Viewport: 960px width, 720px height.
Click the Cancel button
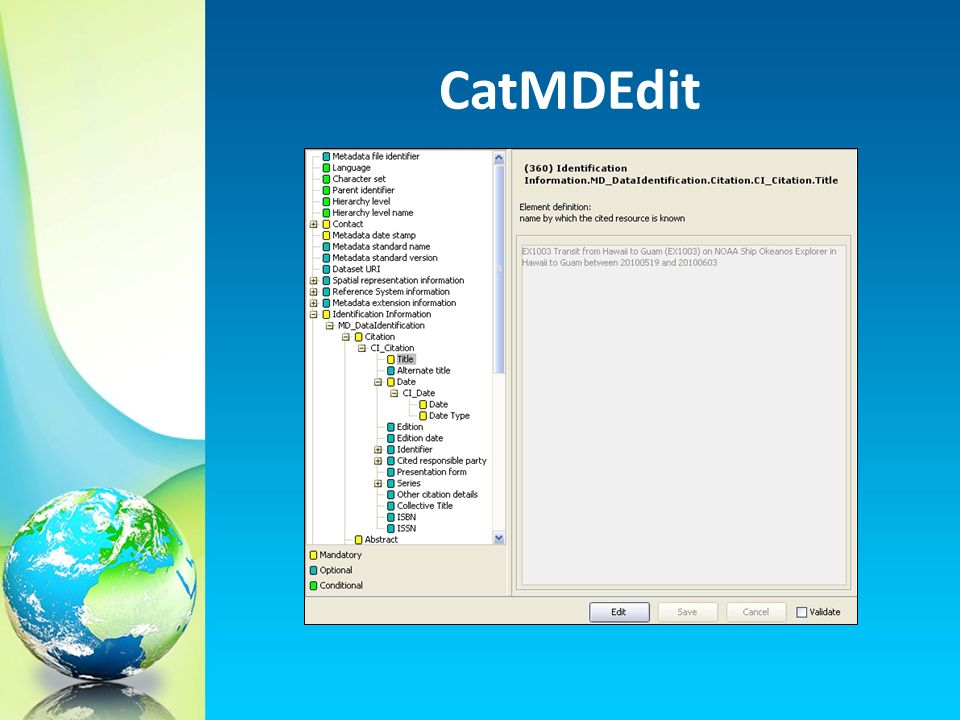pos(756,612)
